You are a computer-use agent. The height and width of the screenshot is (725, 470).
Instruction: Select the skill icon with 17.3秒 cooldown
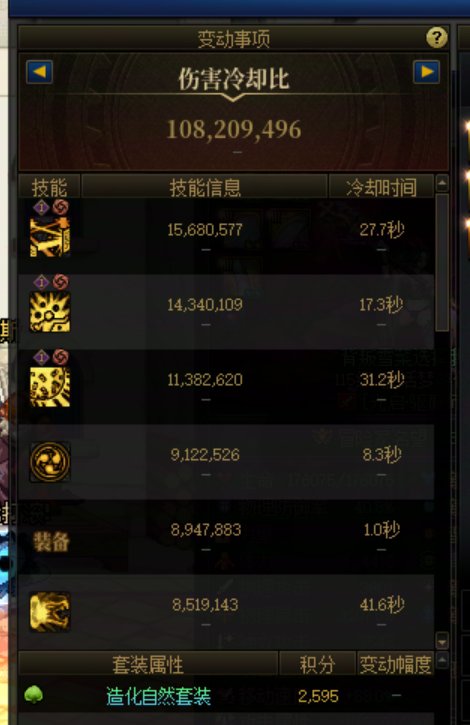(x=50, y=313)
